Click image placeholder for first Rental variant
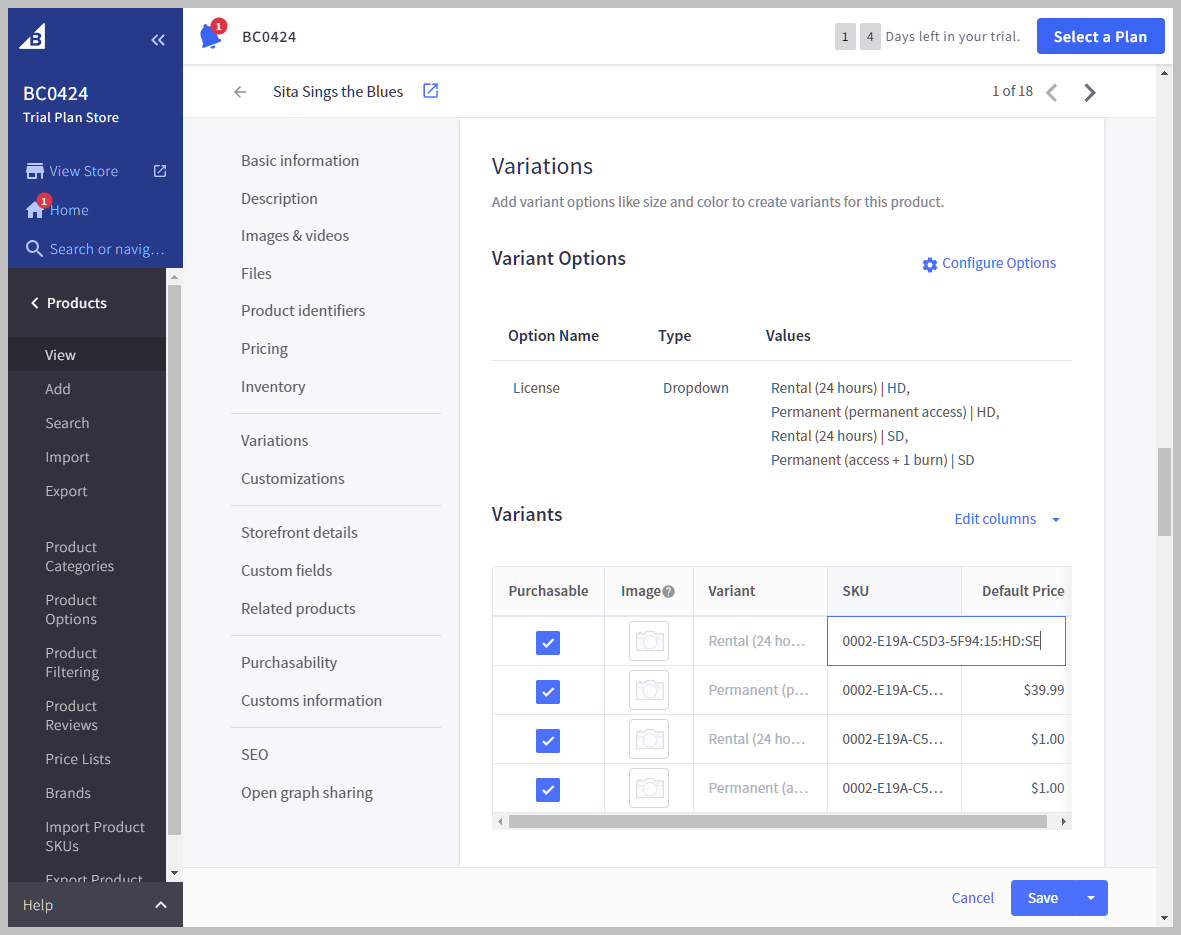Screen dimensions: 1181x935 point(649,641)
